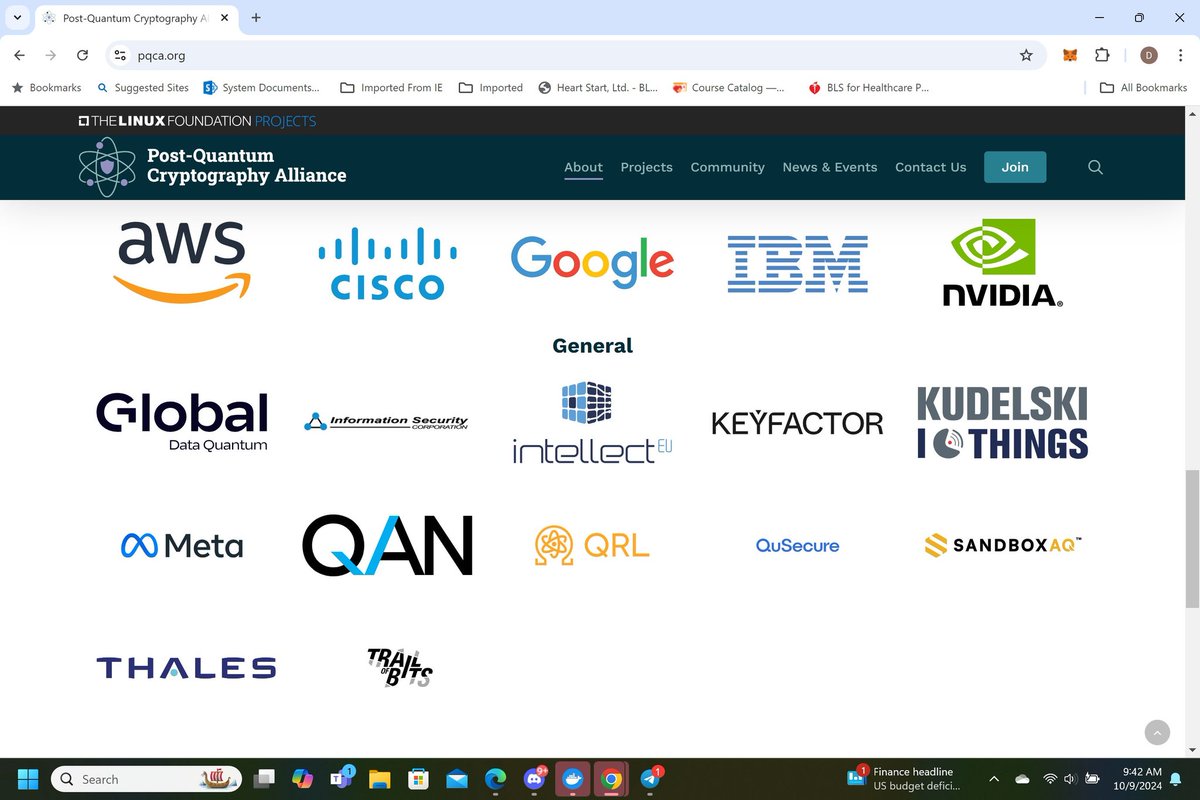Open the Projects menu
Viewport: 1200px width, 800px height.
(x=646, y=167)
